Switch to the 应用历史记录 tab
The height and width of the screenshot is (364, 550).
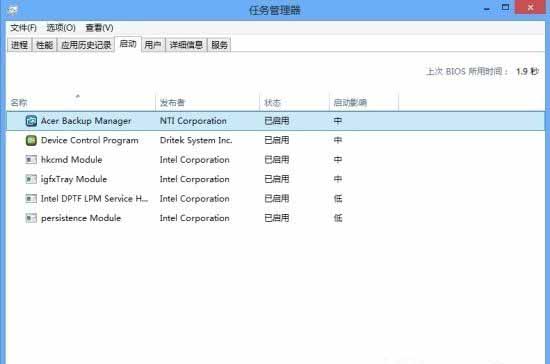(x=86, y=45)
